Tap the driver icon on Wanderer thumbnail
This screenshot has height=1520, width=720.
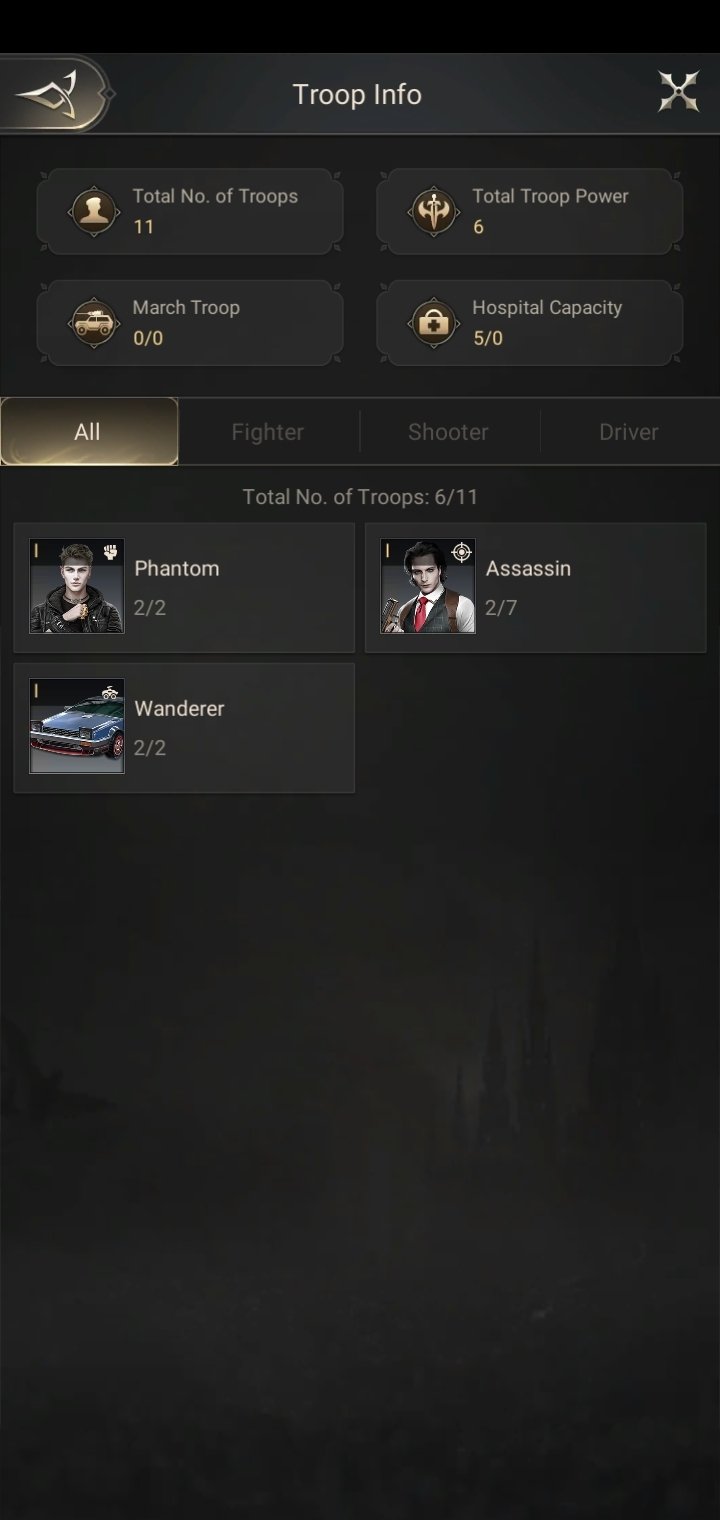click(x=110, y=691)
